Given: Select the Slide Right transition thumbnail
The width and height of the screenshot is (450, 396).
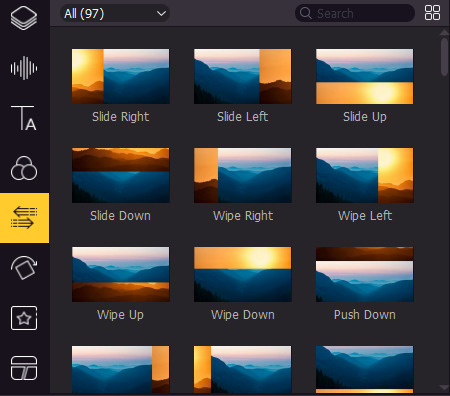Looking at the screenshot, I should (x=120, y=76).
